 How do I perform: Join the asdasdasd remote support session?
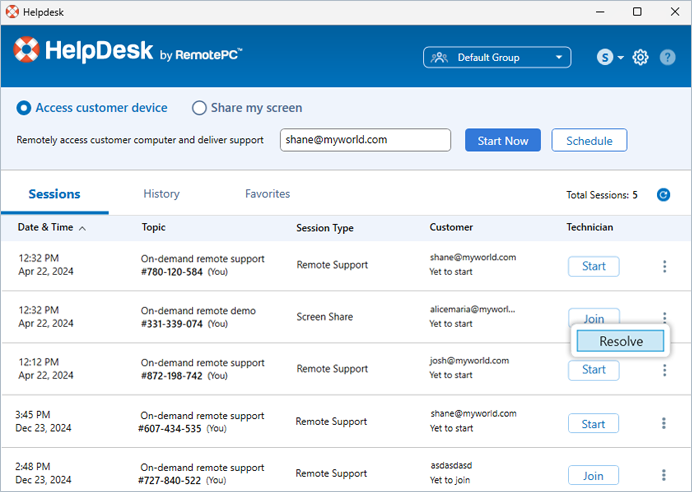[593, 476]
